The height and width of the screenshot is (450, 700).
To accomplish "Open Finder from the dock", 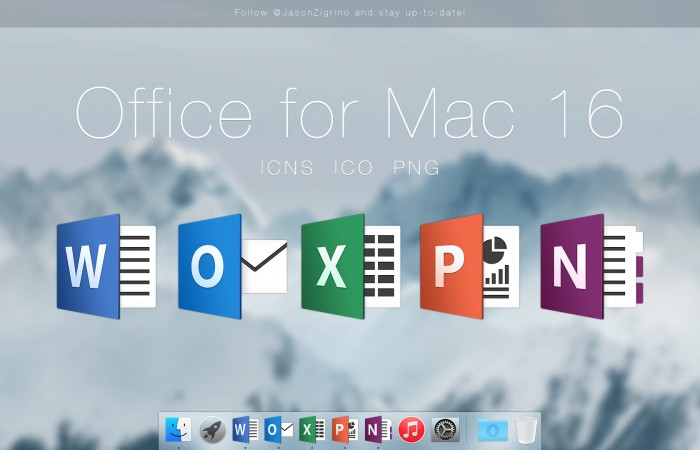I will (x=180, y=429).
